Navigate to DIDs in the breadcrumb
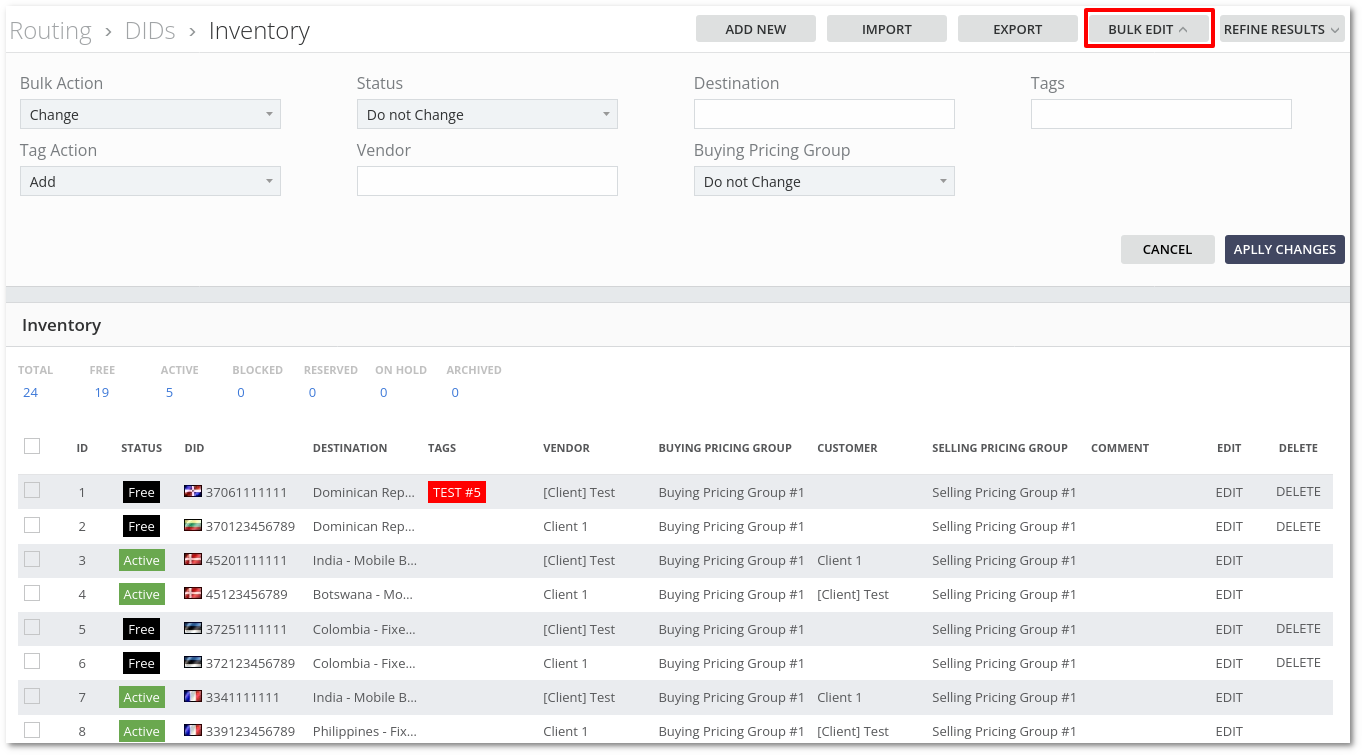This screenshot has width=1362, height=755. (x=150, y=31)
